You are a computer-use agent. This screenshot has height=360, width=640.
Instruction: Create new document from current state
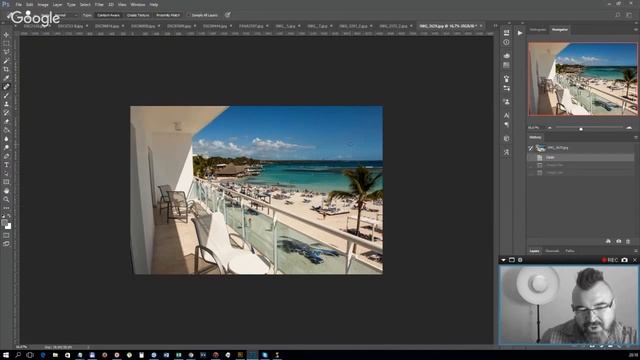(608, 241)
